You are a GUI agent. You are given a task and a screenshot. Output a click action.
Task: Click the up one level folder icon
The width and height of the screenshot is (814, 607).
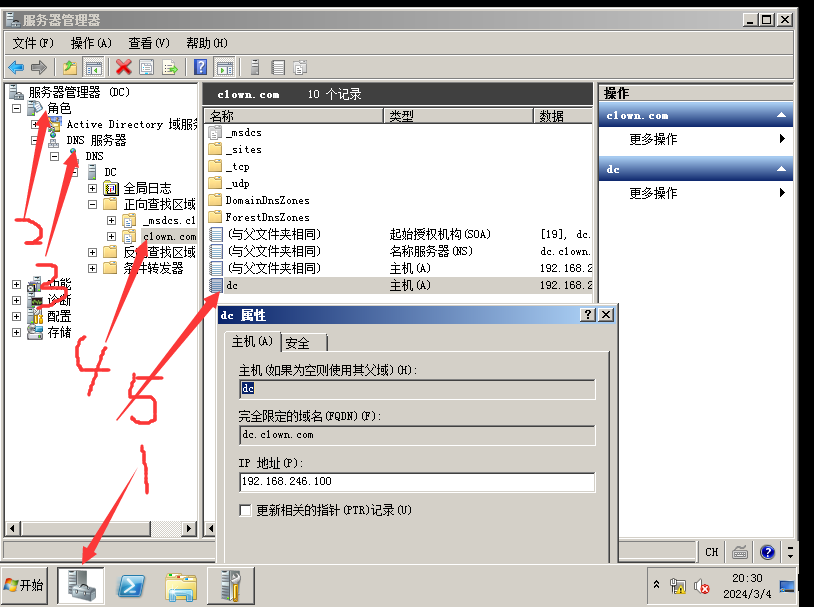(69, 67)
